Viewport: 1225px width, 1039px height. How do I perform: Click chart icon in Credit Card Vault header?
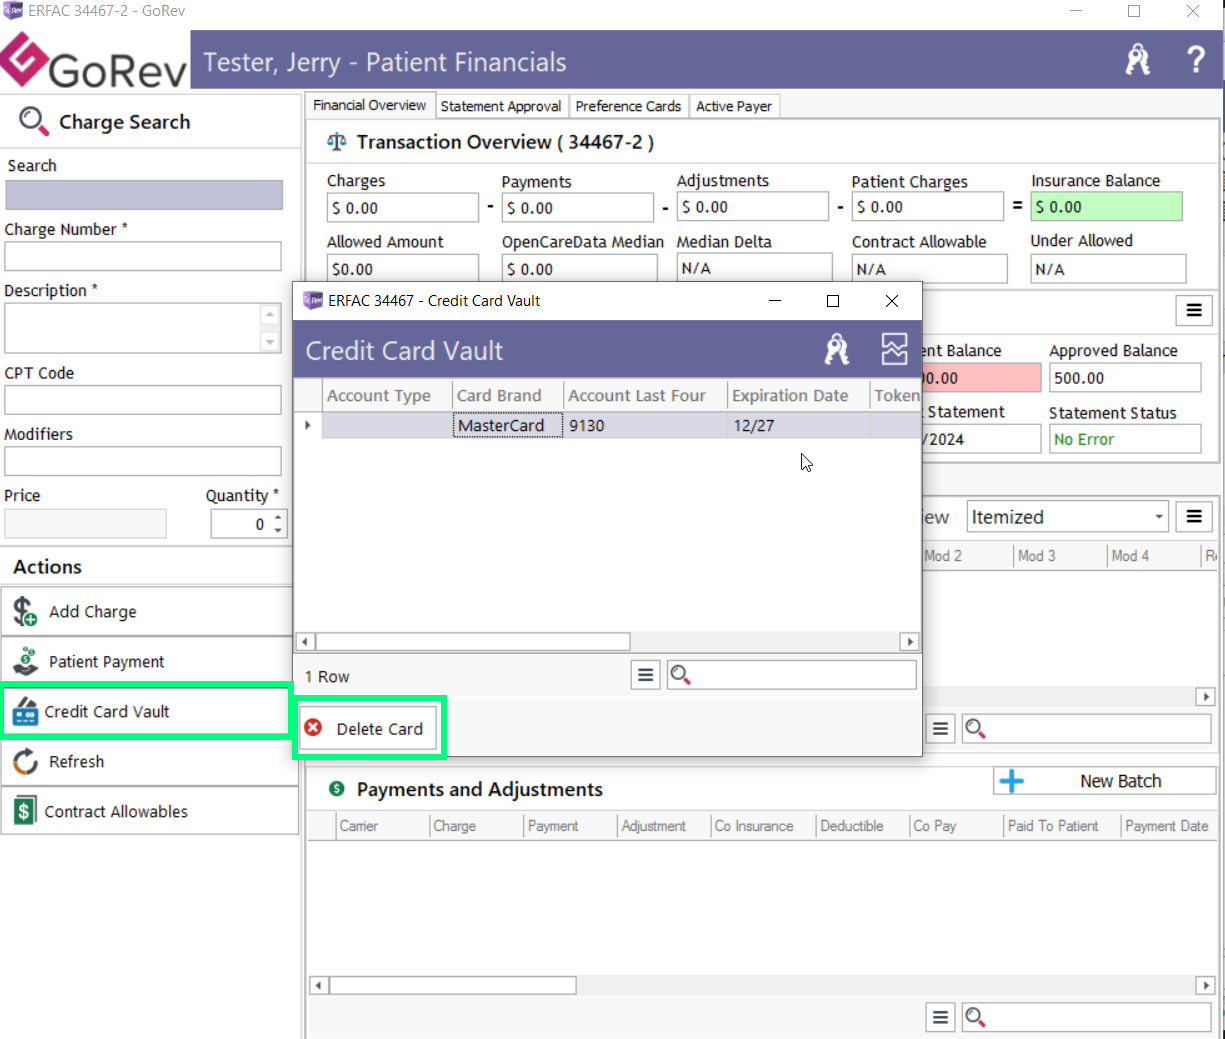click(894, 349)
